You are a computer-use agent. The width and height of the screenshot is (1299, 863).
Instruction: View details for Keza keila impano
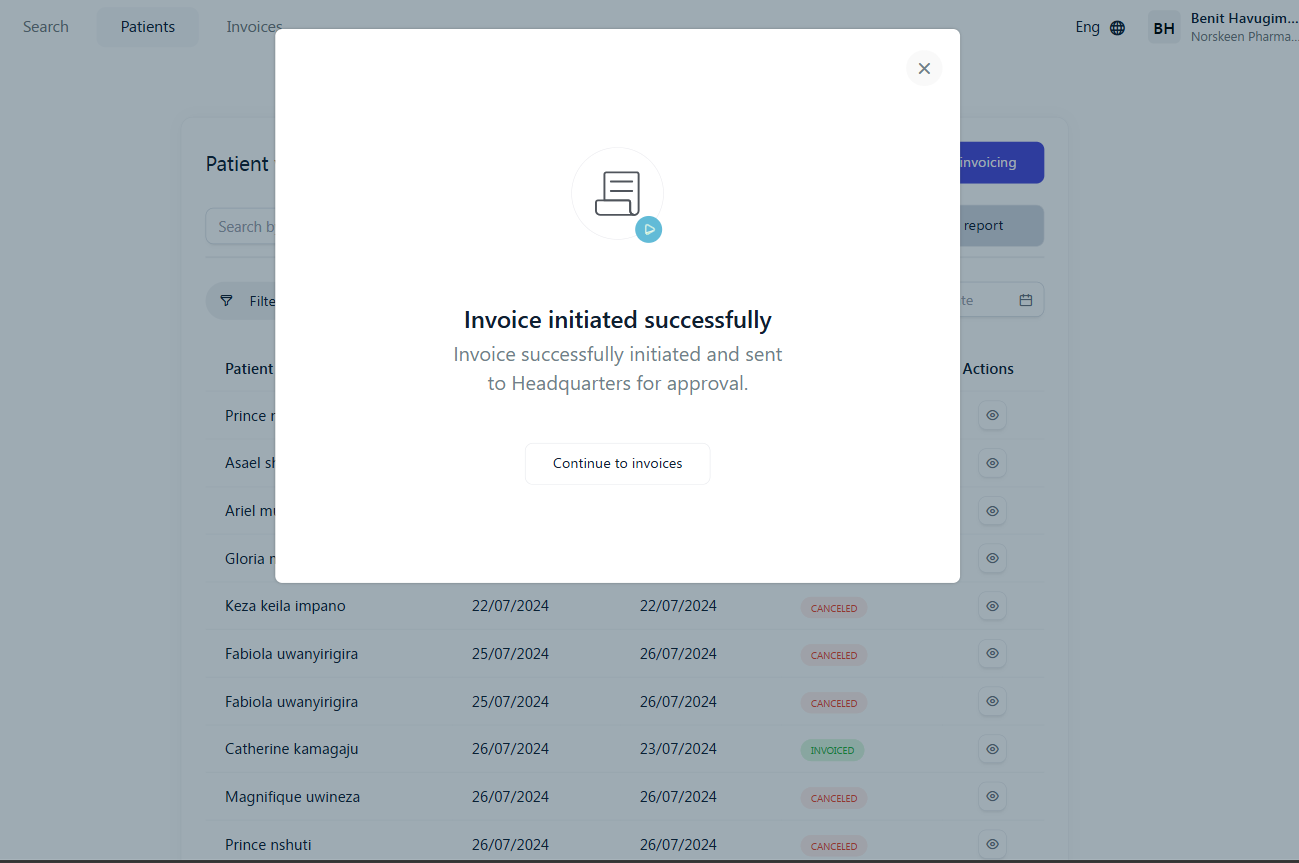click(x=992, y=606)
